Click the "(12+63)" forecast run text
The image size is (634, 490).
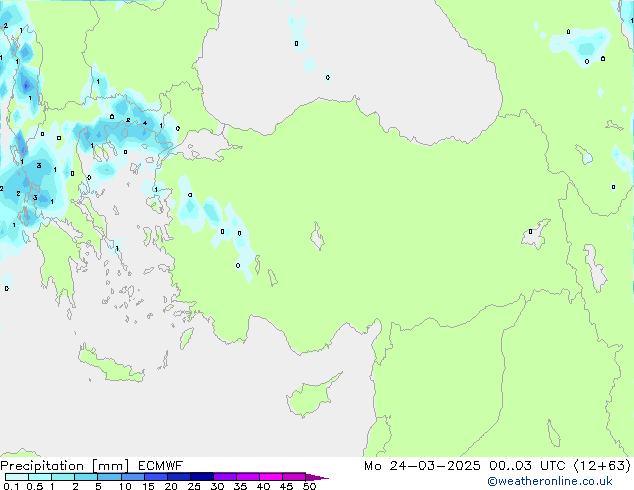[602, 466]
